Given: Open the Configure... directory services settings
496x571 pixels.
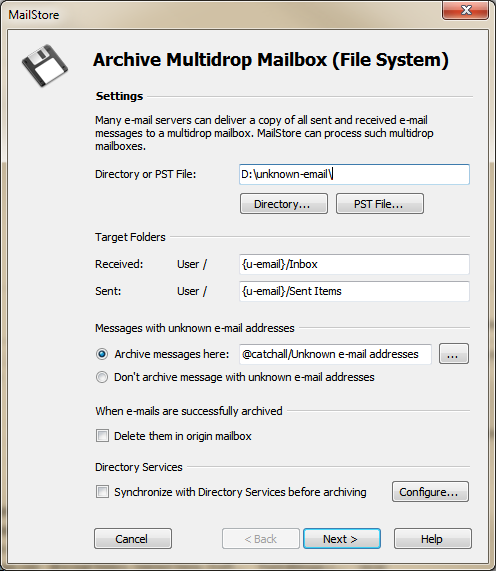Looking at the screenshot, I should pyautogui.click(x=430, y=492).
